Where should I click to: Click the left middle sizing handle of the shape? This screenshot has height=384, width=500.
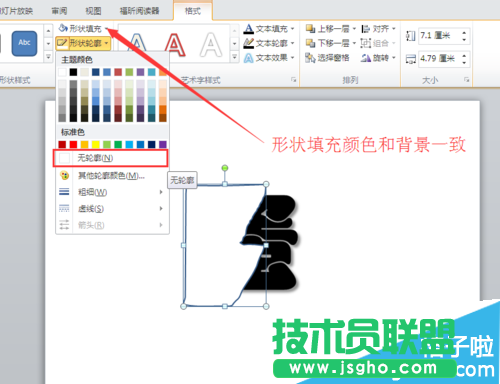183,245
